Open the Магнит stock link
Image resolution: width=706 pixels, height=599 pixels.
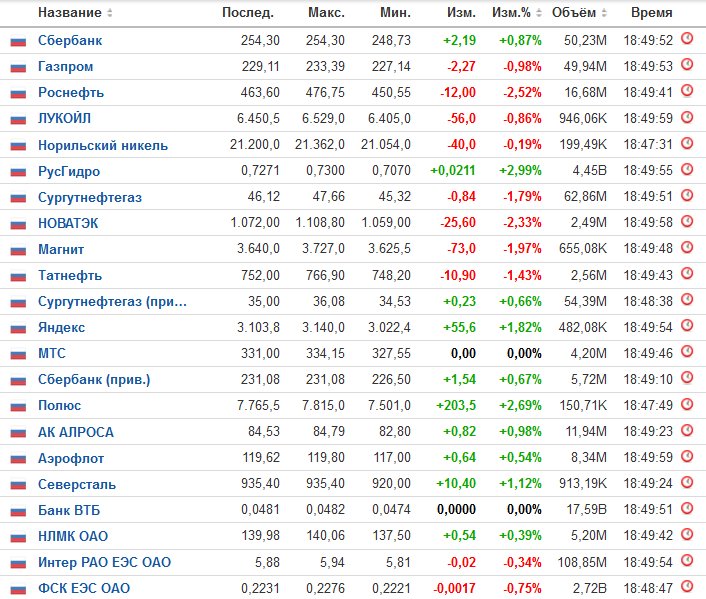(x=61, y=249)
